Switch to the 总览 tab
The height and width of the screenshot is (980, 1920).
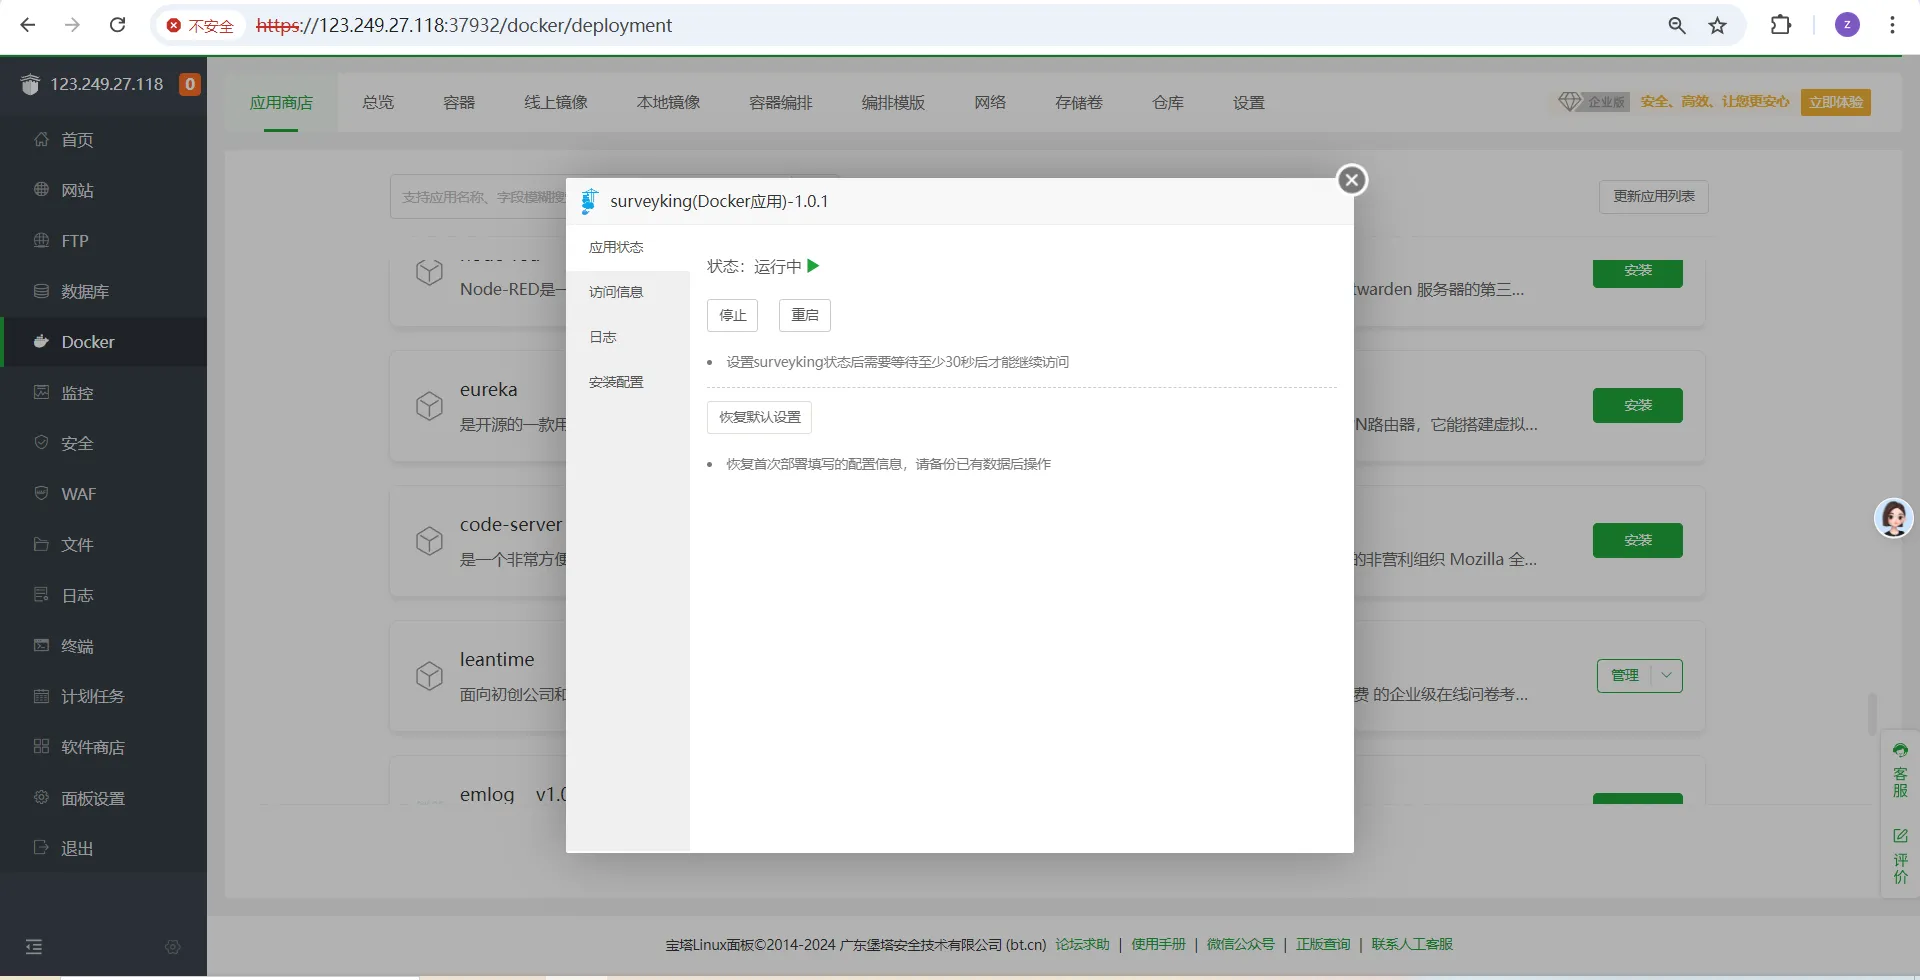pyautogui.click(x=378, y=102)
